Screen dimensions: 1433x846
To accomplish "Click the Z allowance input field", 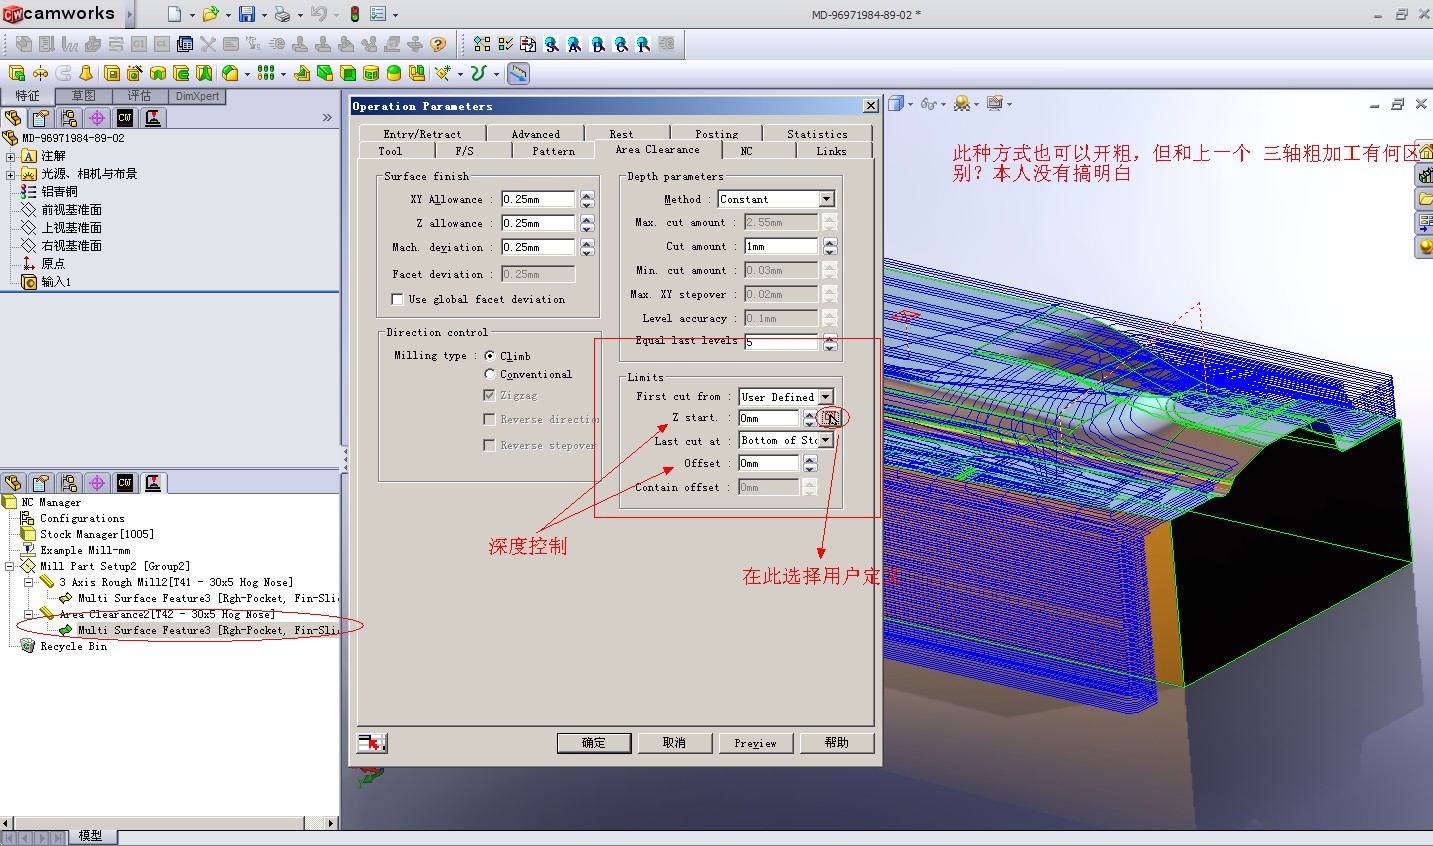I will click(538, 223).
